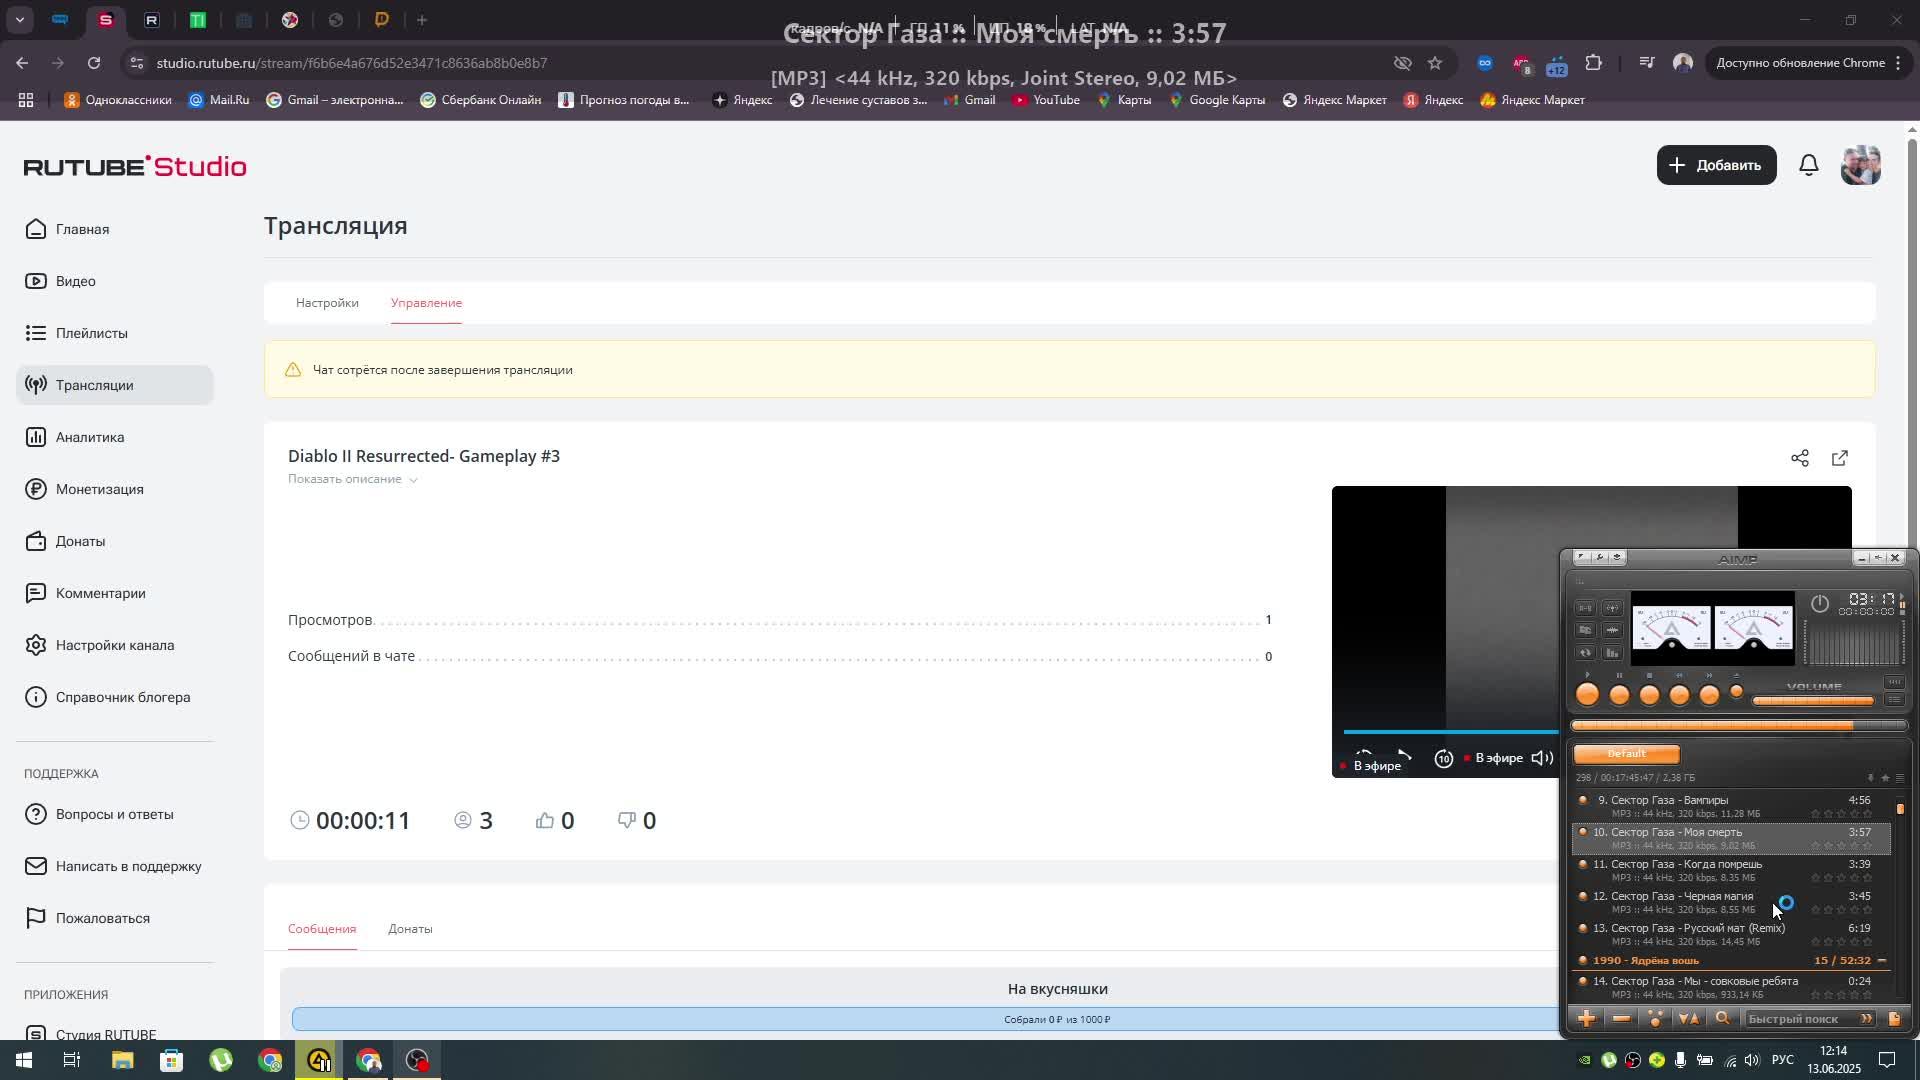The width and height of the screenshot is (1920, 1080).
Task: Click AIMP playlist scrollbar thumb
Action: (x=1900, y=808)
